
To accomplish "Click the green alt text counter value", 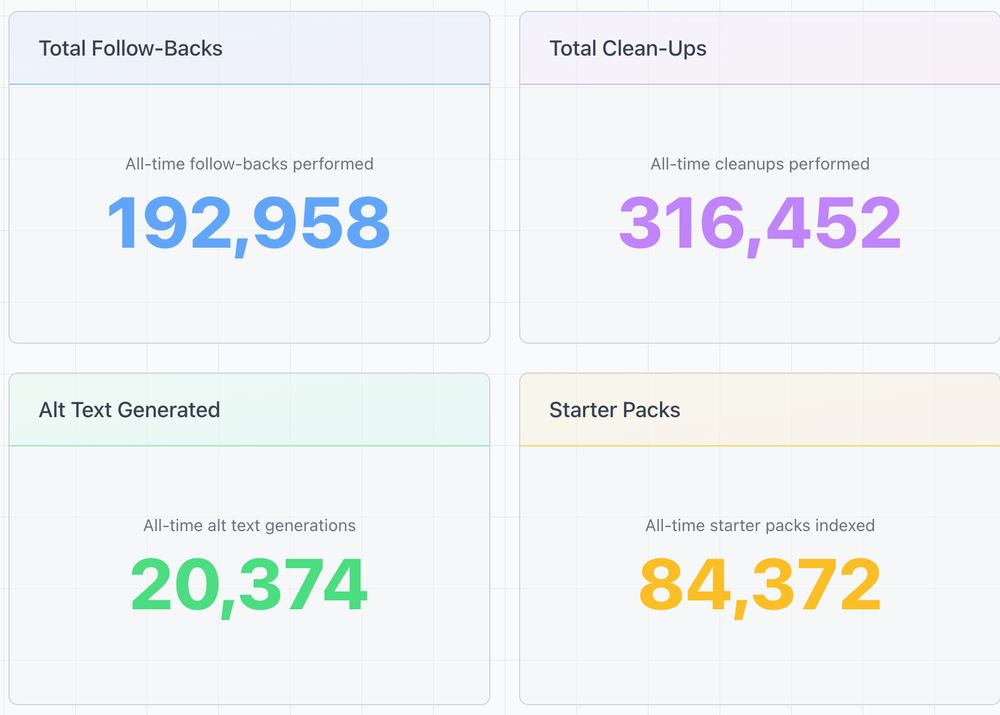I will pos(248,584).
